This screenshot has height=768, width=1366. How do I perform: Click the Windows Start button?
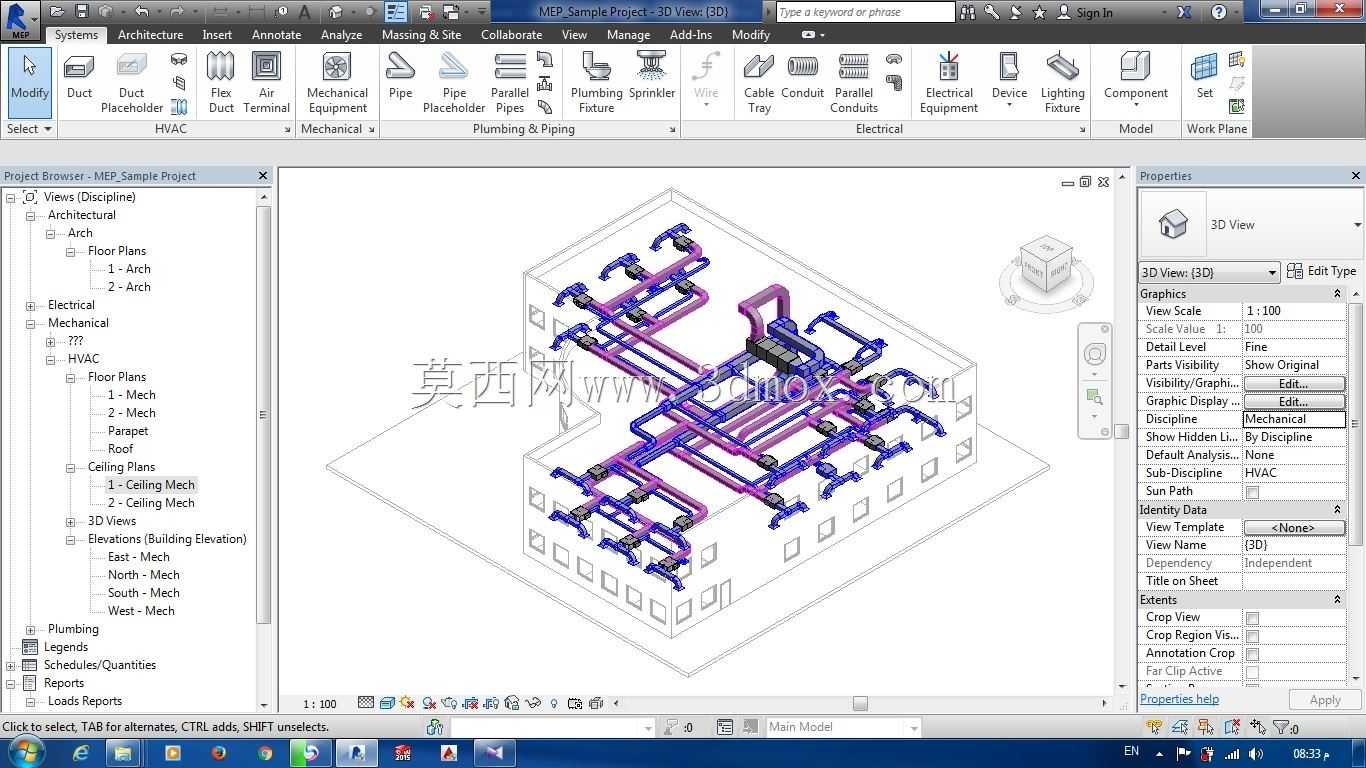coord(26,752)
